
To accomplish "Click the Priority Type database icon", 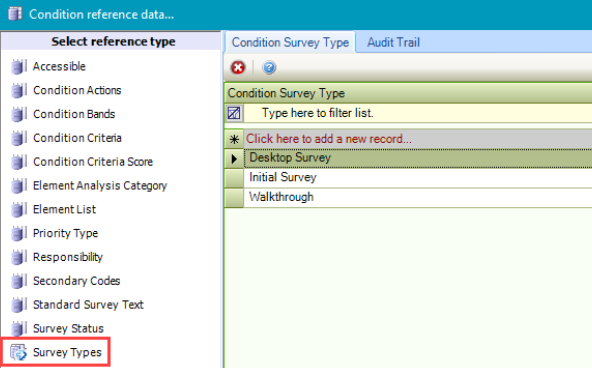I will [x=19, y=233].
